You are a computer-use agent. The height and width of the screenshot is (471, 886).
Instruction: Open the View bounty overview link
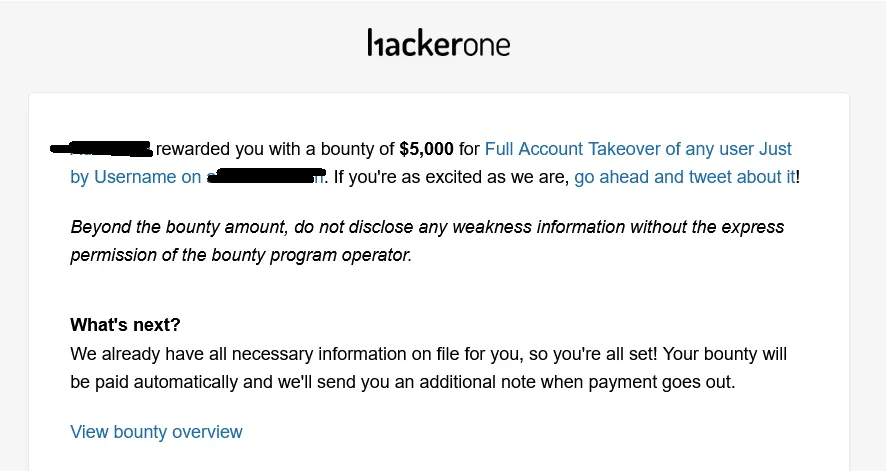click(156, 432)
